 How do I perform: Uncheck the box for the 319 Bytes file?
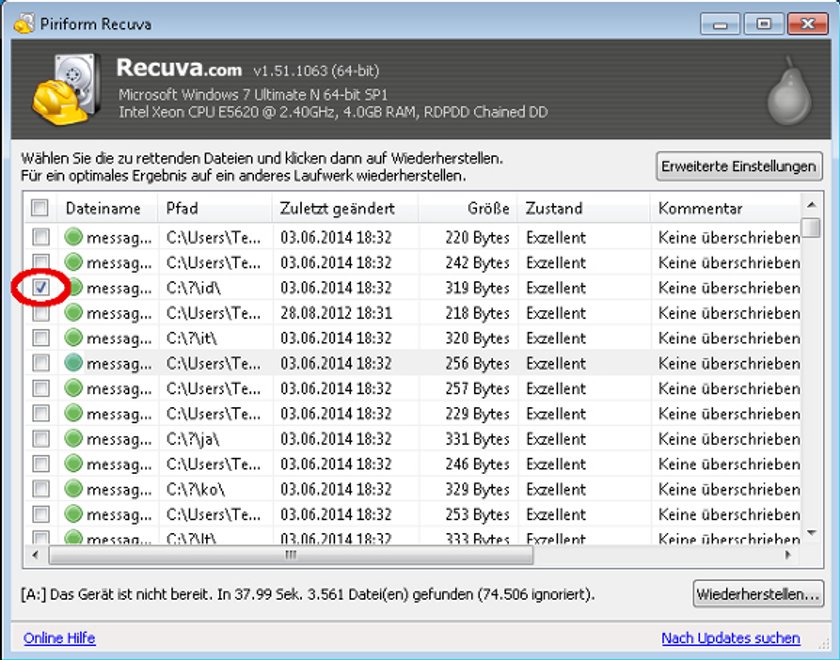pos(41,287)
